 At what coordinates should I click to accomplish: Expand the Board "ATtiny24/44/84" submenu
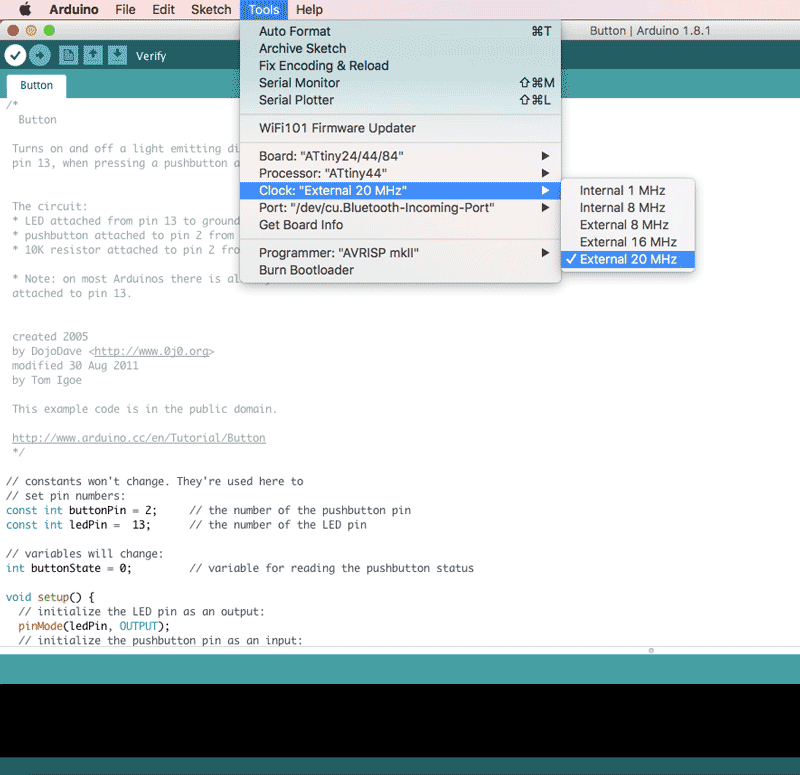[x=401, y=156]
